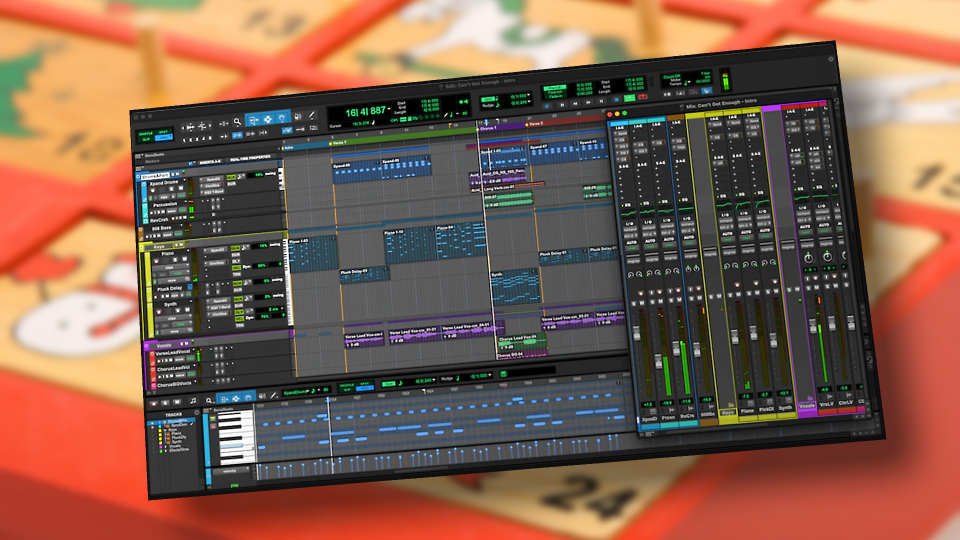Click TRACKS header in MIDI editor
The image size is (960, 540).
pos(174,414)
